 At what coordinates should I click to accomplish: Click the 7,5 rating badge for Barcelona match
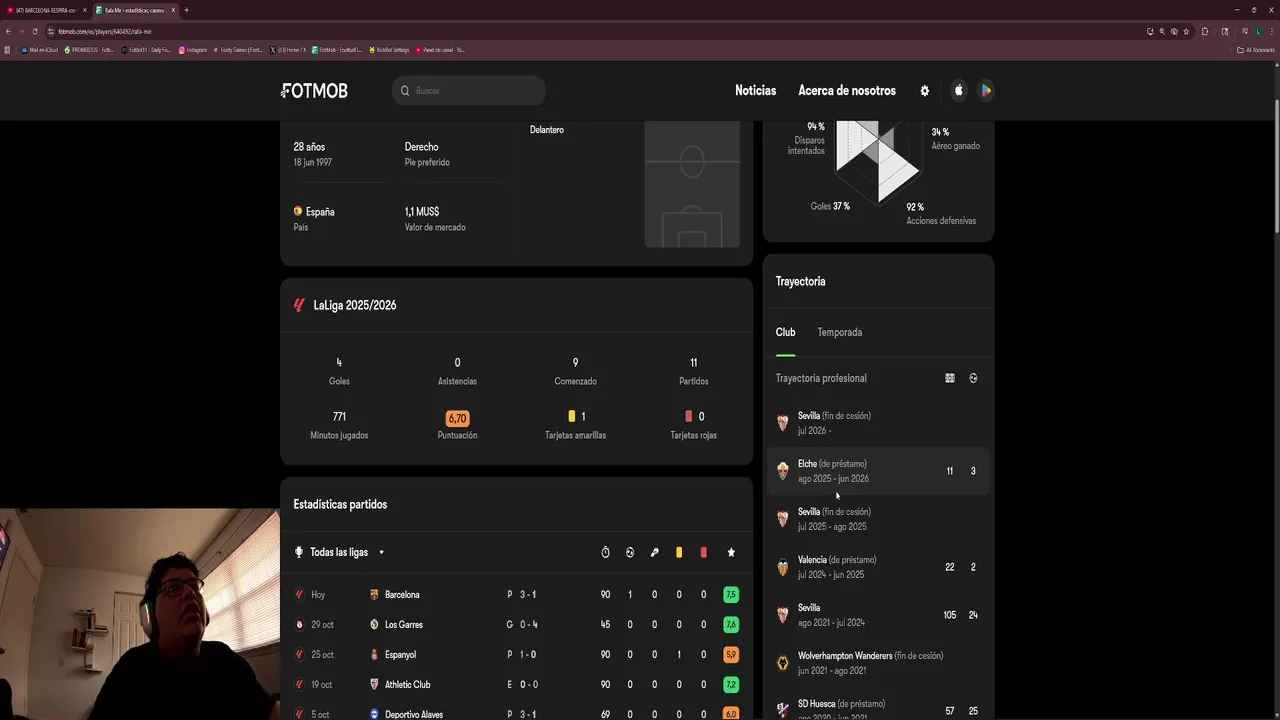click(x=731, y=594)
